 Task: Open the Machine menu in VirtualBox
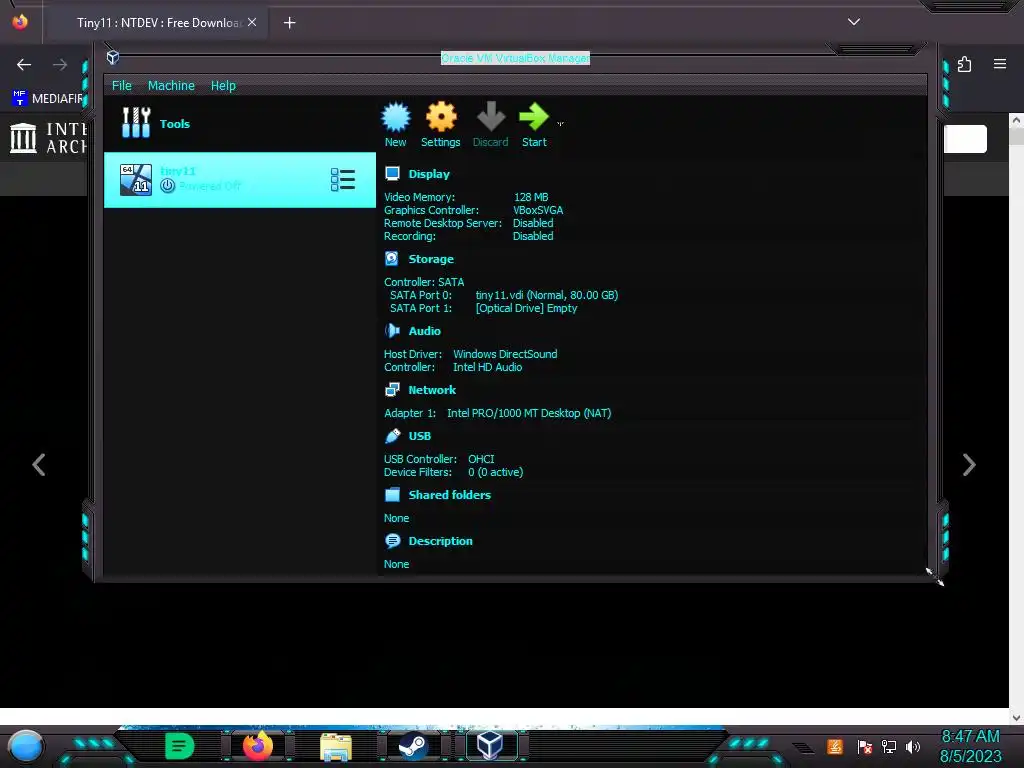(x=171, y=86)
